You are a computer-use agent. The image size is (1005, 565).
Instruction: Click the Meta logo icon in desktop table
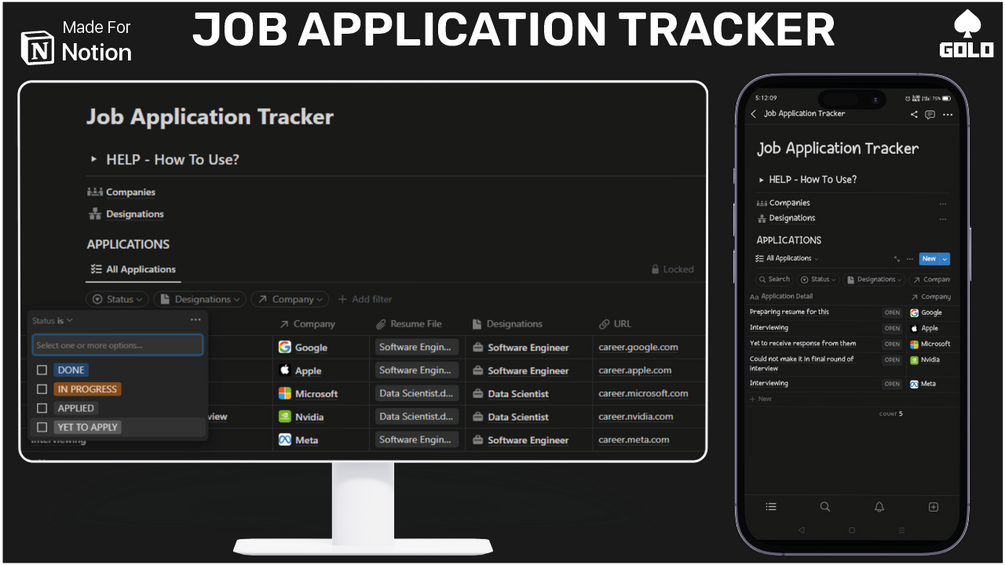(x=285, y=439)
